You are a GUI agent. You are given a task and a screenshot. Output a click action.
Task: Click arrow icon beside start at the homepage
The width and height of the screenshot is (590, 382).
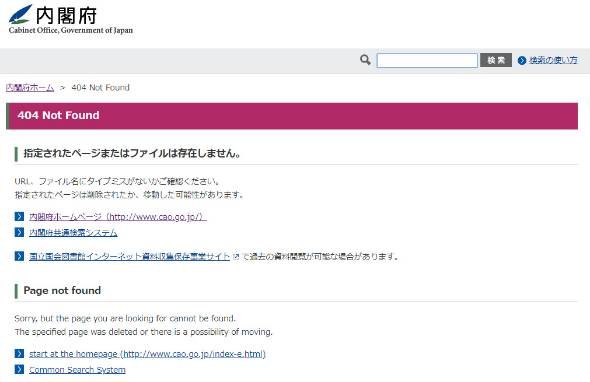tap(19, 353)
